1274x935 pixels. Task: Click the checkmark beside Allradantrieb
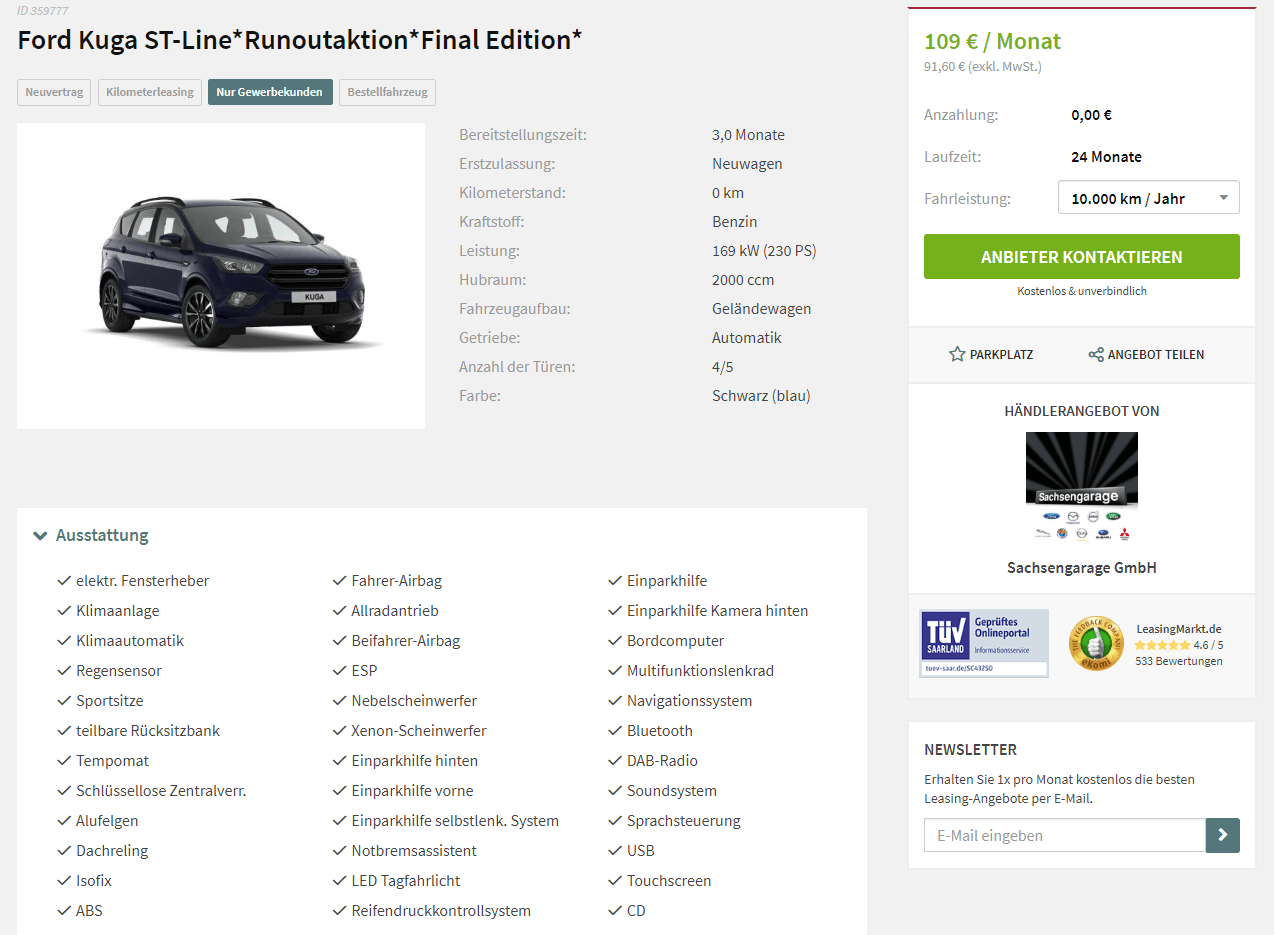(340, 610)
